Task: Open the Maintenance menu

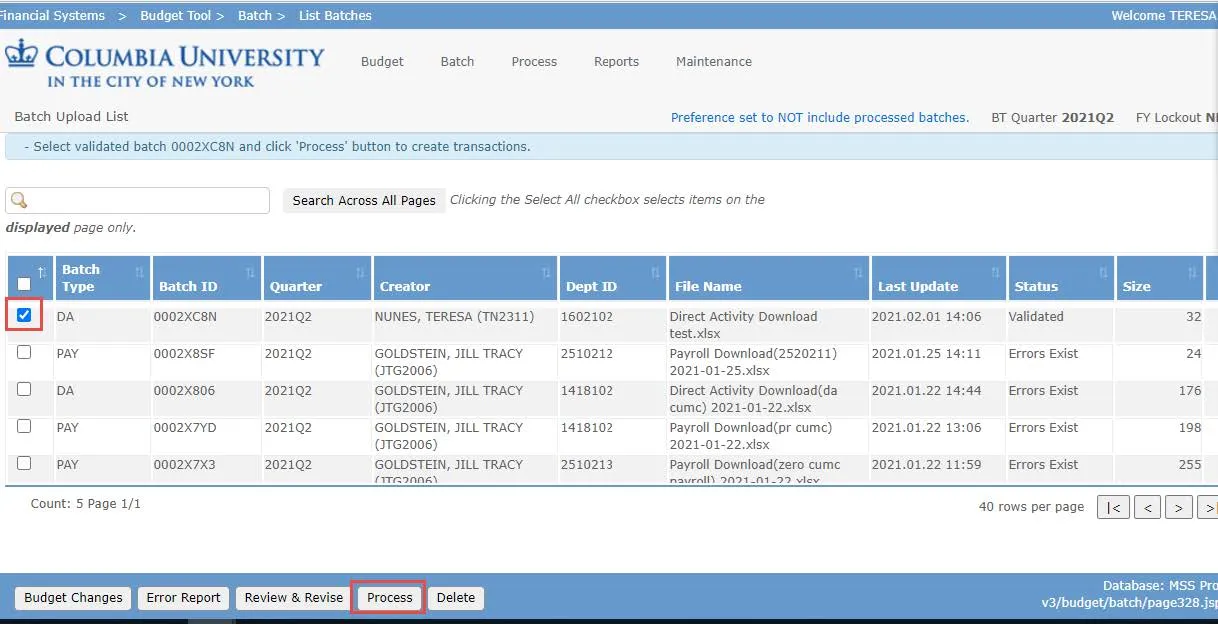Action: click(714, 61)
